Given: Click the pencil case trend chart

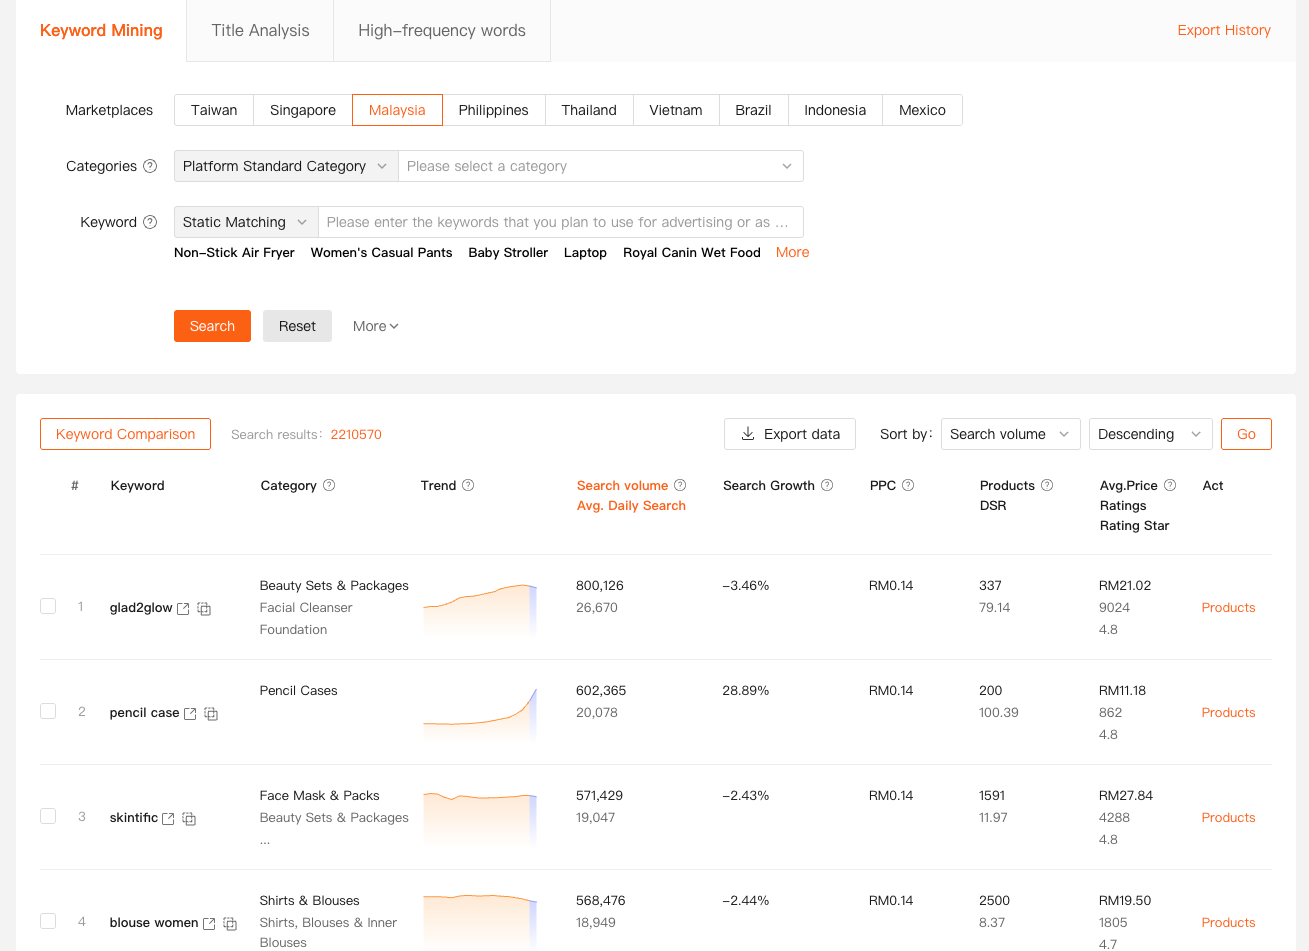Looking at the screenshot, I should pyautogui.click(x=480, y=711).
